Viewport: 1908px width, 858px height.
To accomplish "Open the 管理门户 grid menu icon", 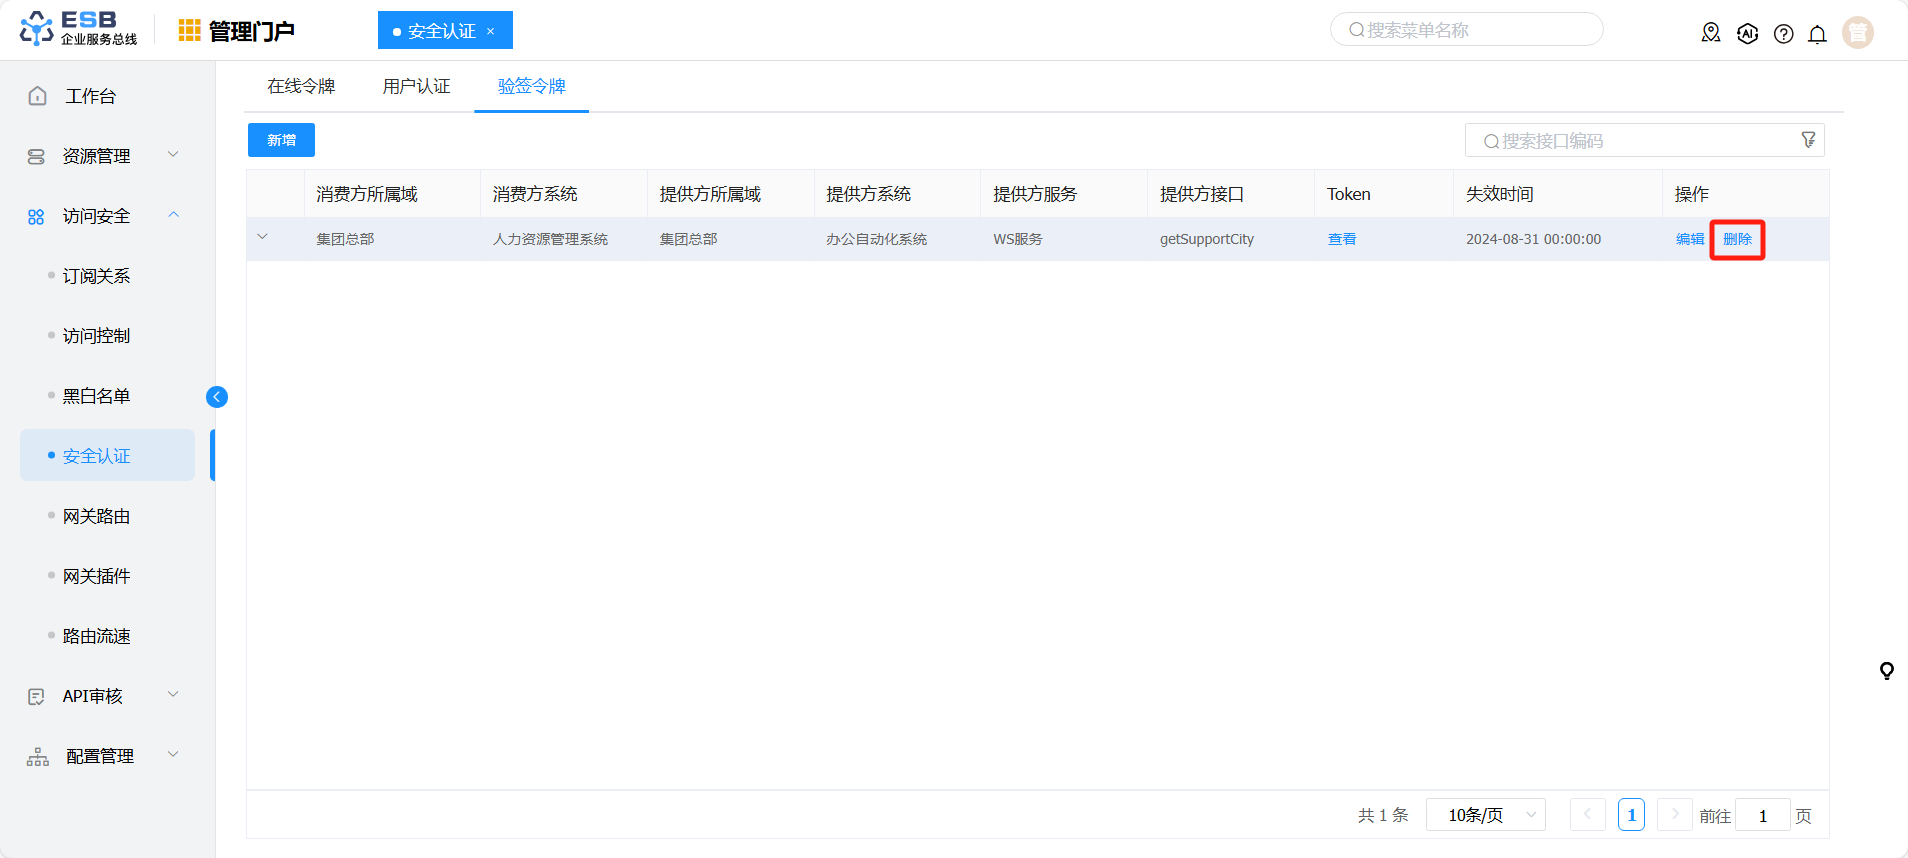I will [x=189, y=31].
